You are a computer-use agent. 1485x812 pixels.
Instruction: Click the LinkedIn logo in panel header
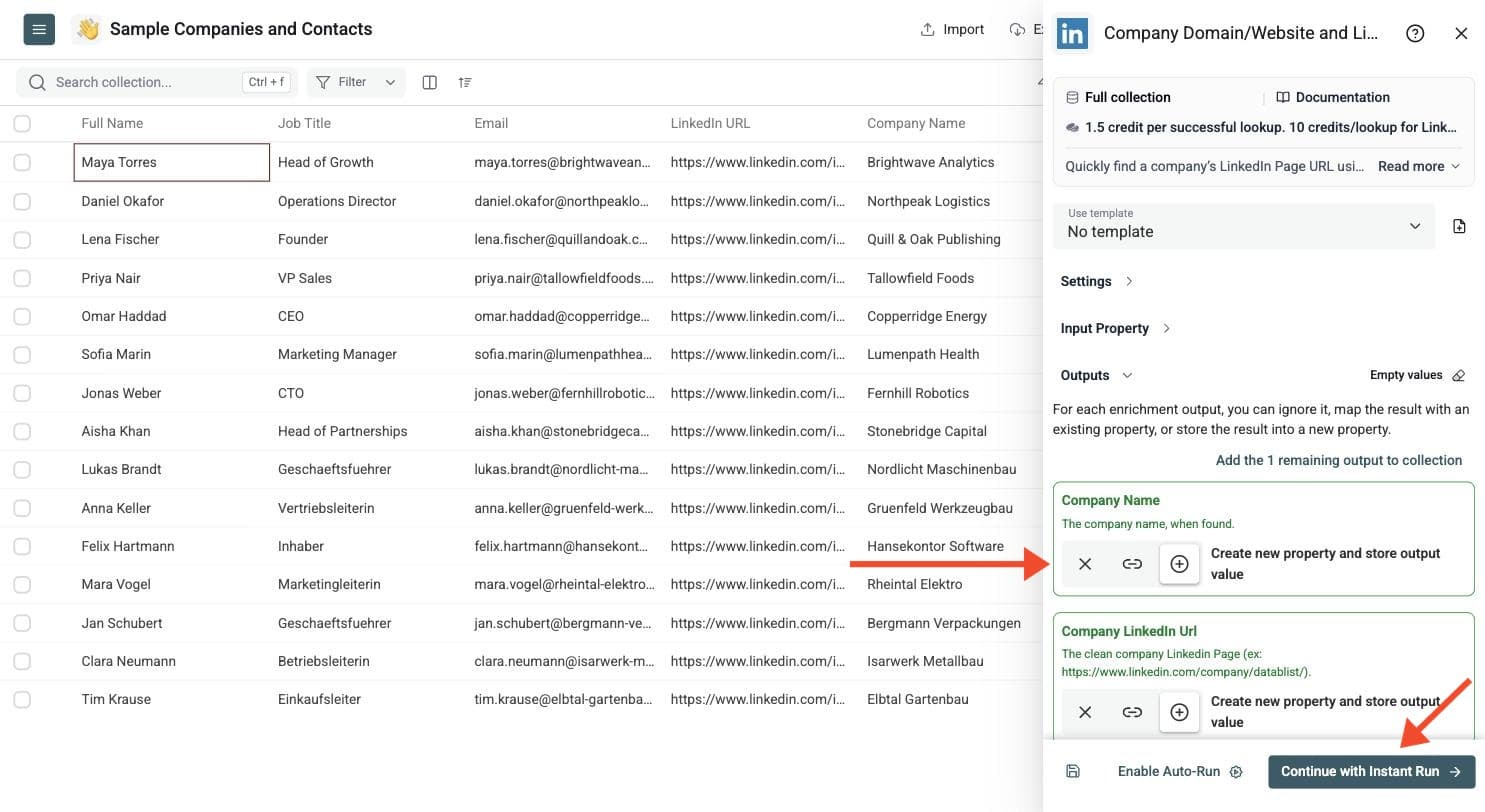click(x=1072, y=33)
